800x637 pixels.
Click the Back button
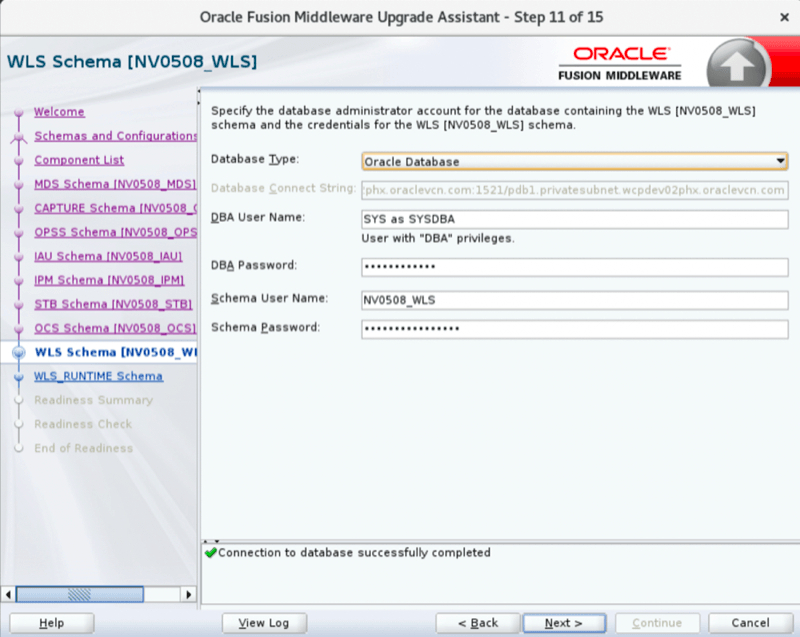pos(478,623)
